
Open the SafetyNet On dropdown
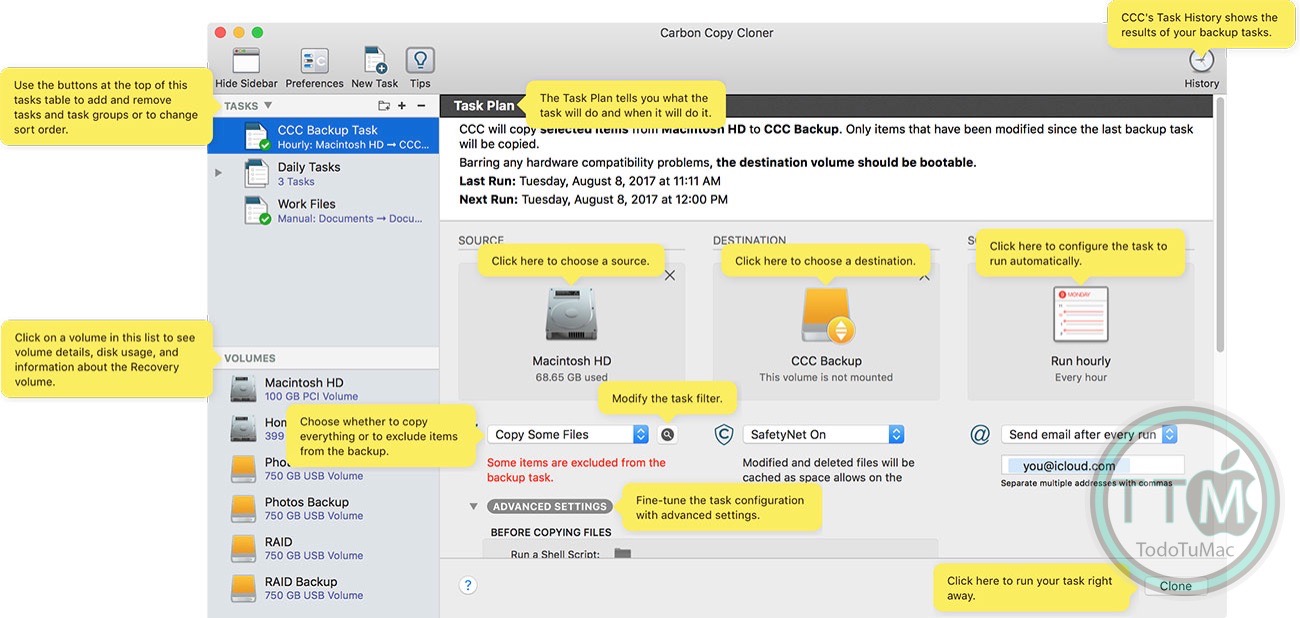823,434
